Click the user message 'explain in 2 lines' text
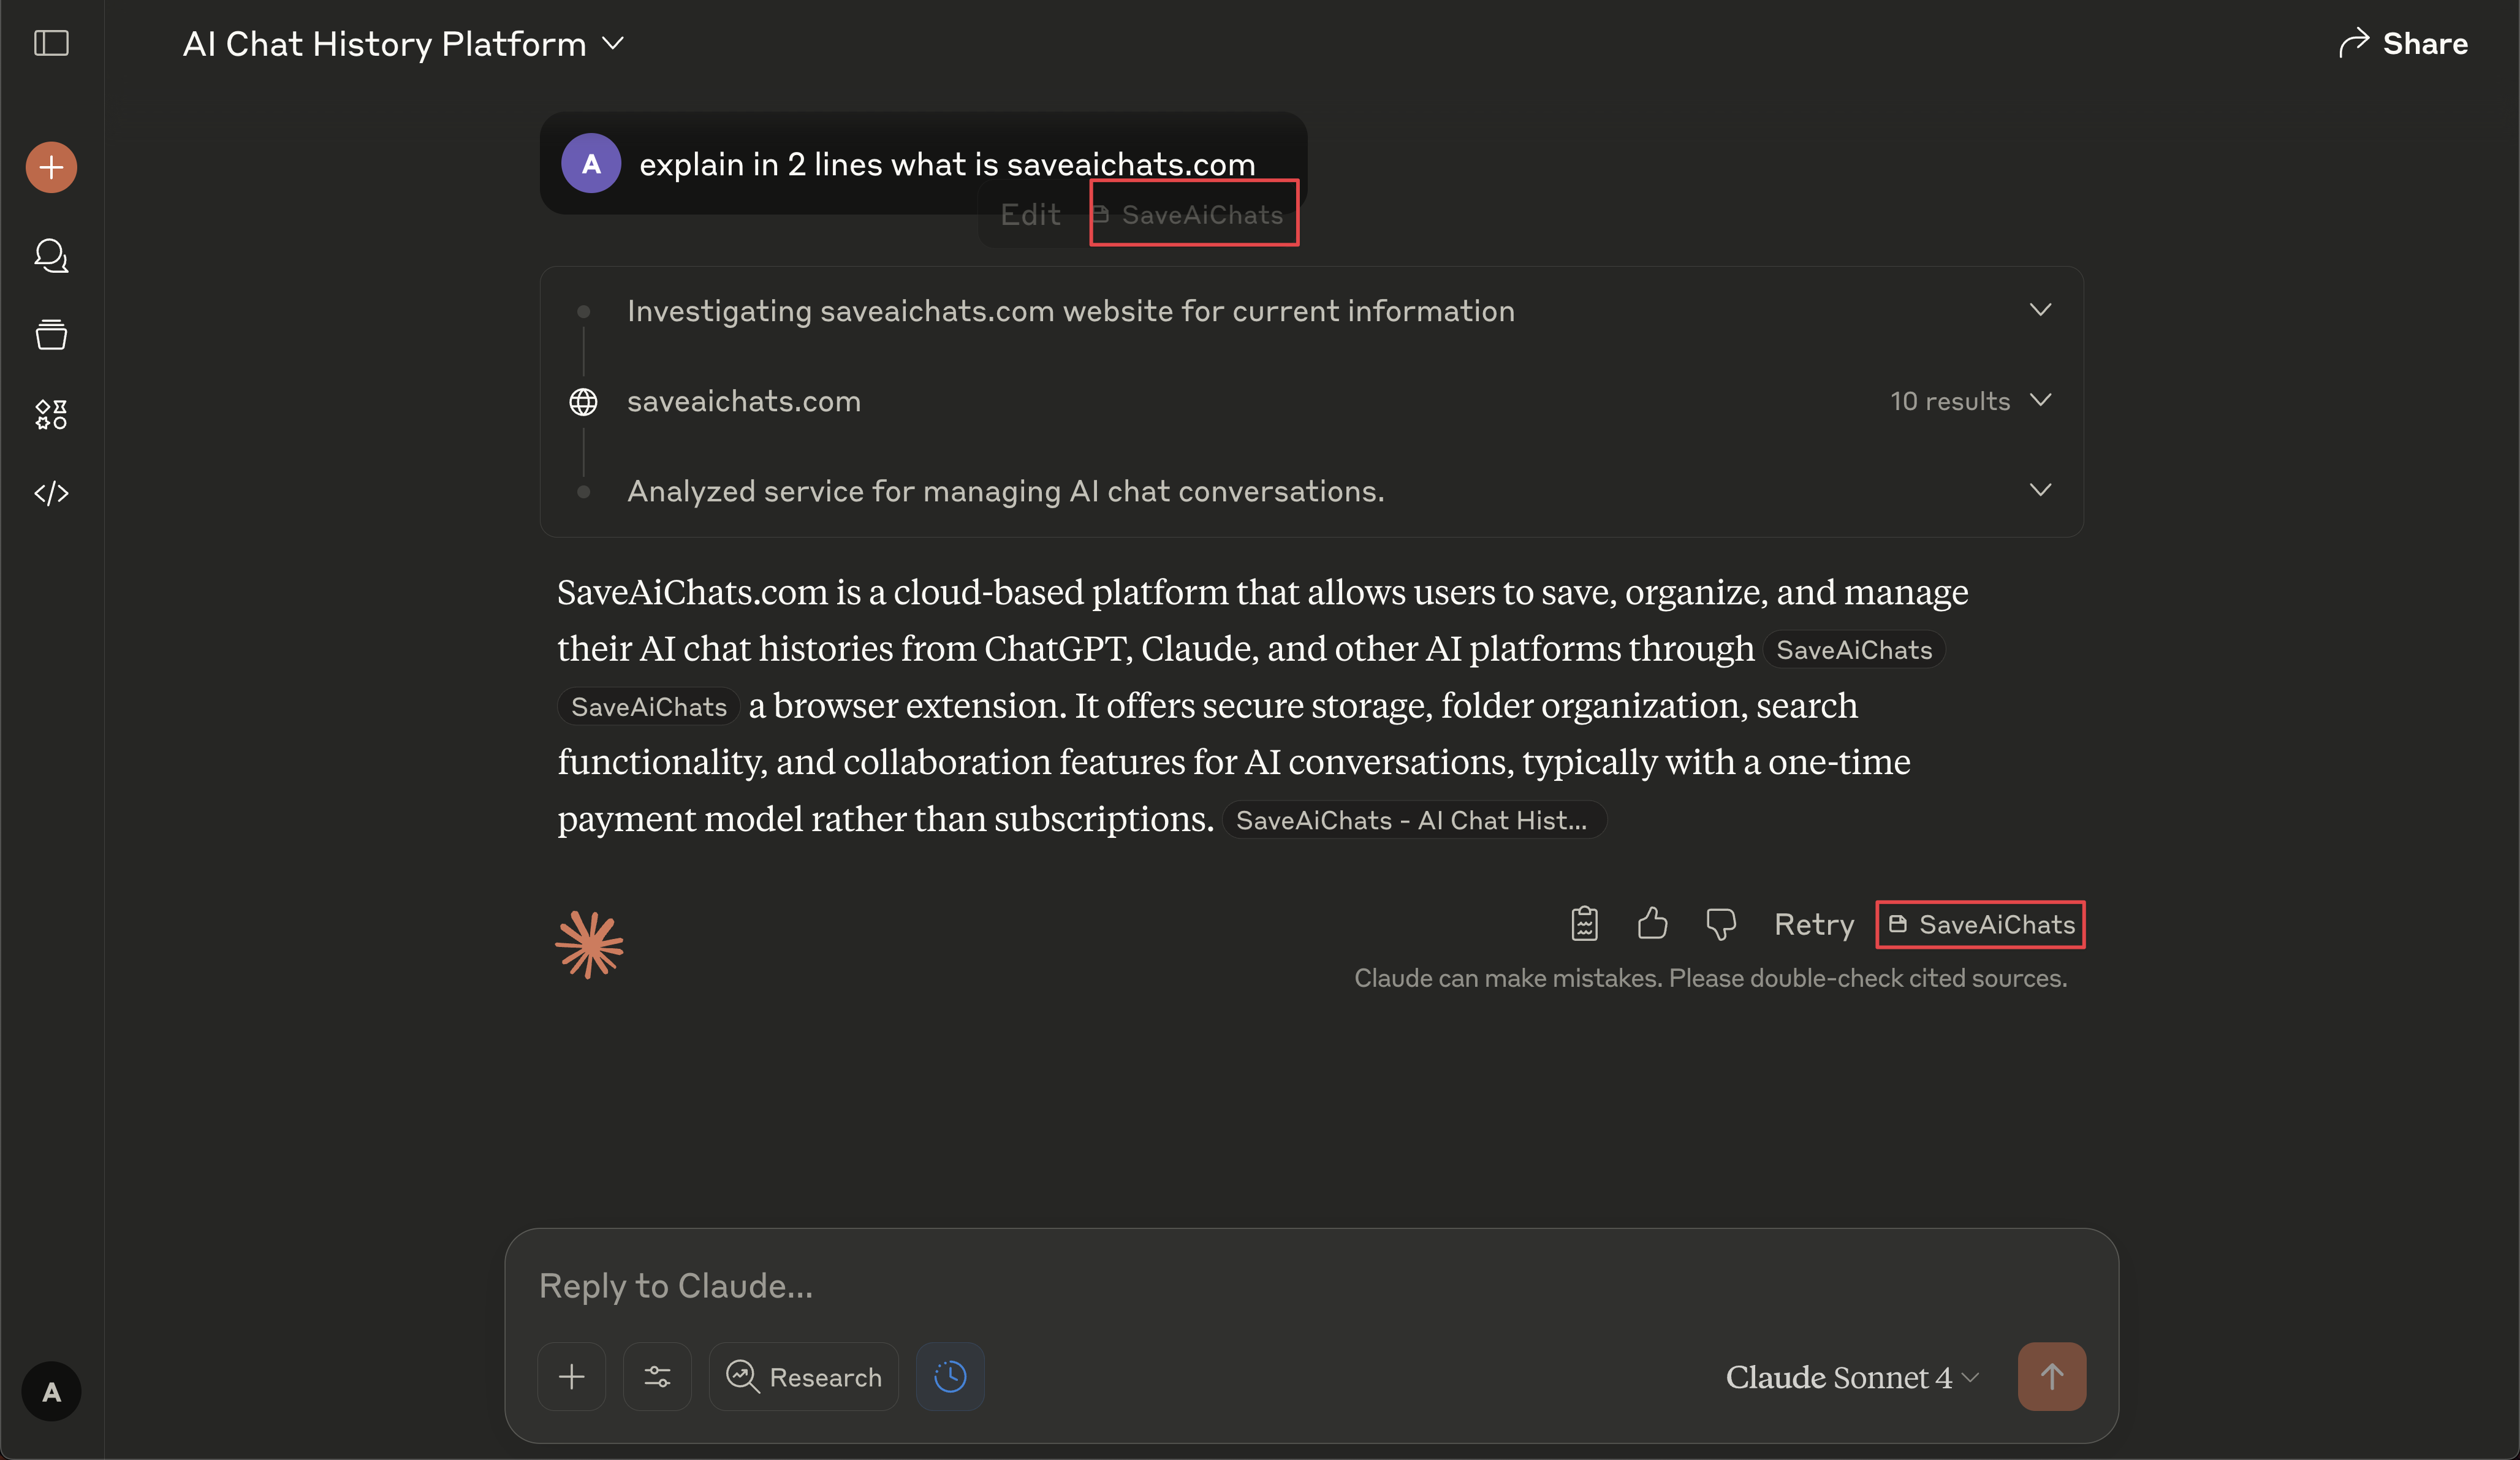2520x1460 pixels. 947,164
